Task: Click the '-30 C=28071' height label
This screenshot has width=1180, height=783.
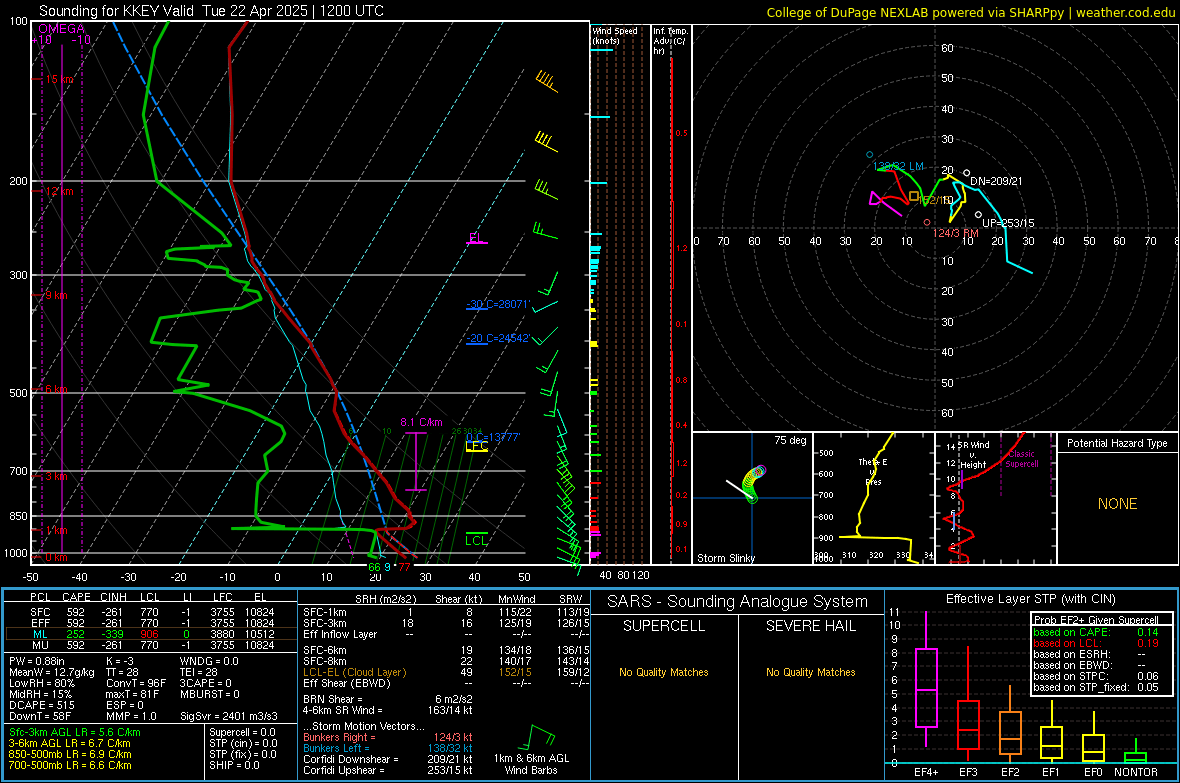Action: tap(498, 304)
